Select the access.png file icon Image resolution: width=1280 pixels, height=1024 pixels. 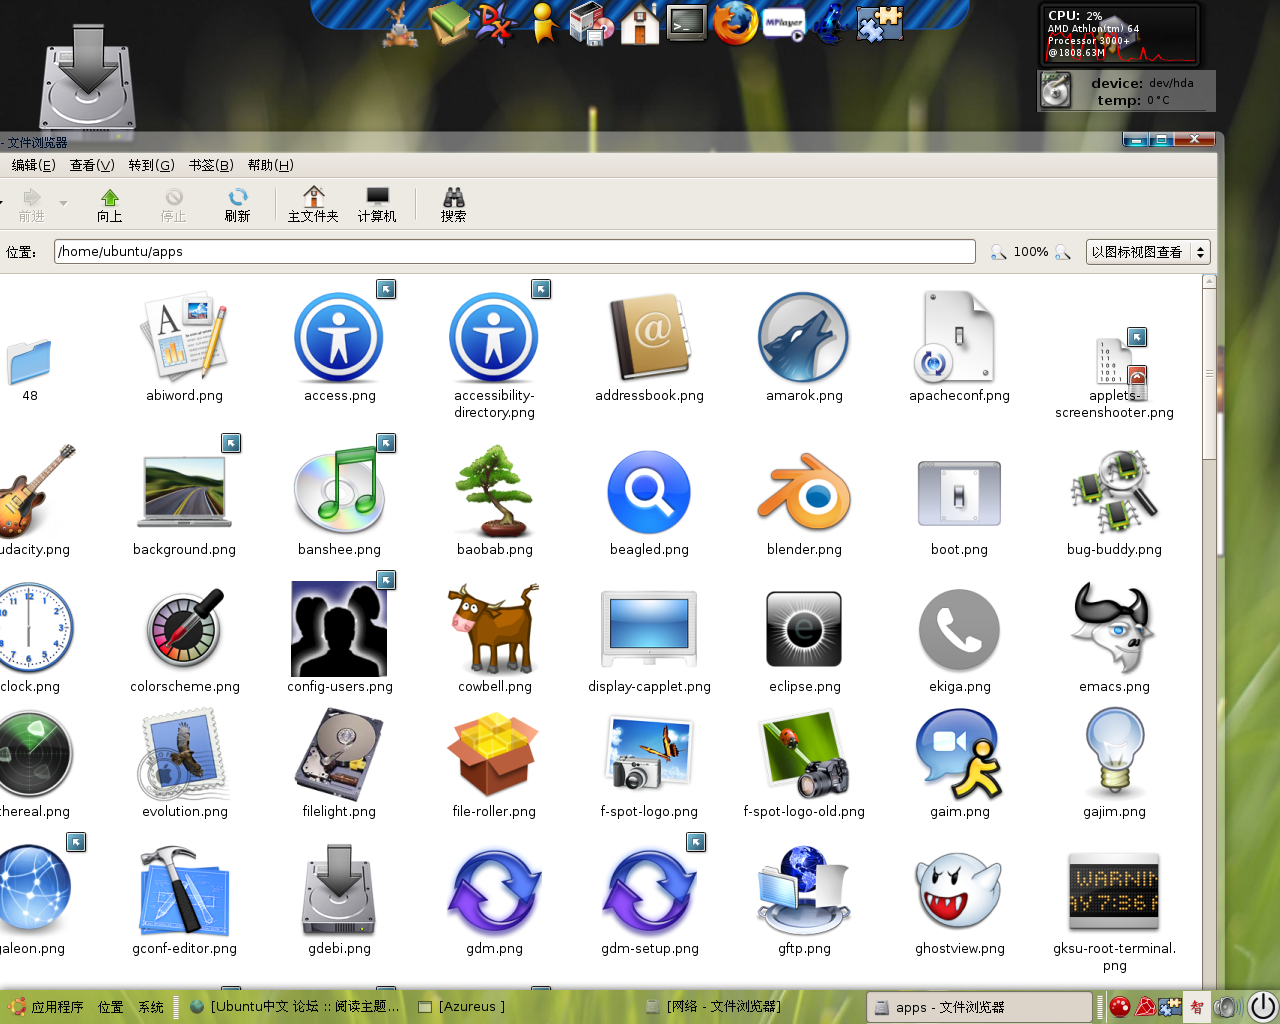339,338
